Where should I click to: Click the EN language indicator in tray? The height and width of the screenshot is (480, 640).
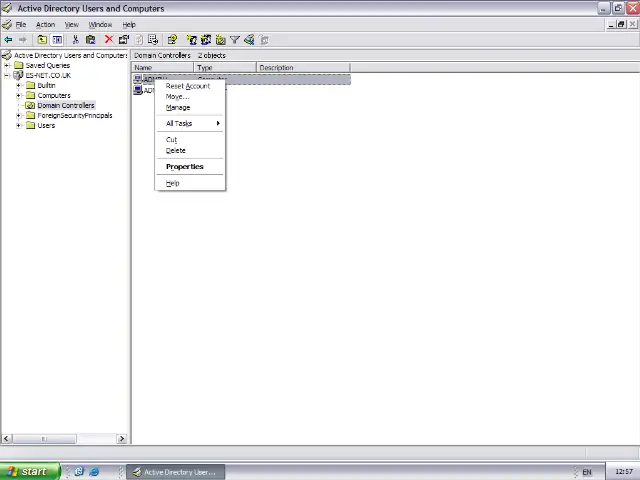point(587,472)
